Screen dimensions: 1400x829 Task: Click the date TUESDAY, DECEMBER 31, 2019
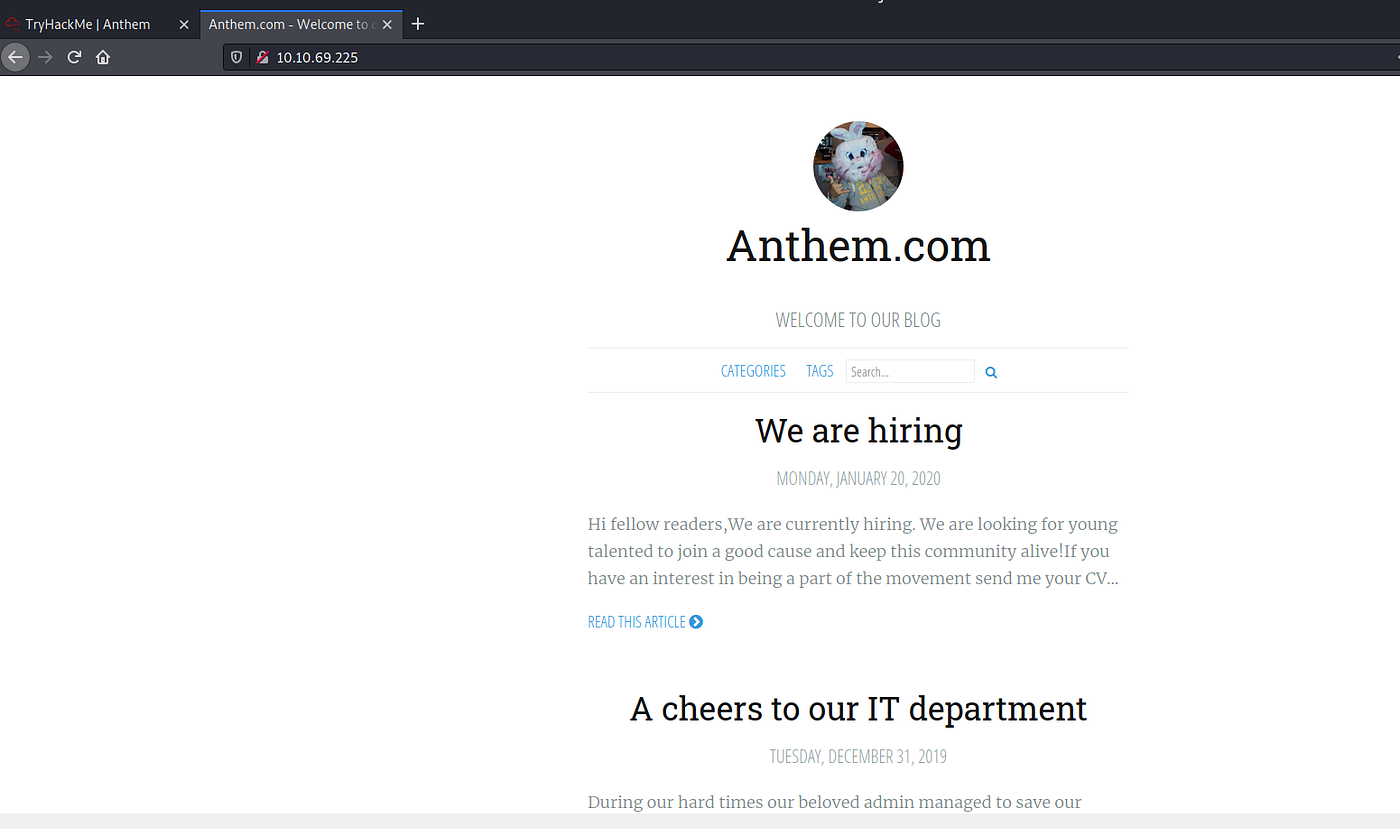(x=858, y=757)
